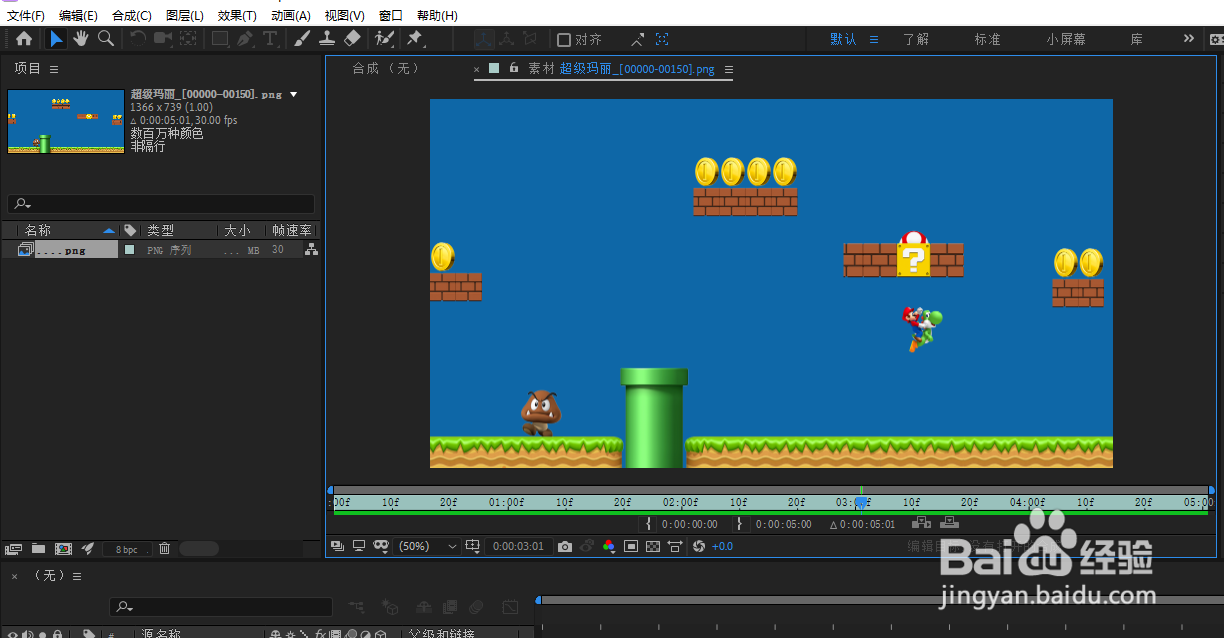Click the set out point bracket
This screenshot has height=638, width=1224.
(x=740, y=523)
